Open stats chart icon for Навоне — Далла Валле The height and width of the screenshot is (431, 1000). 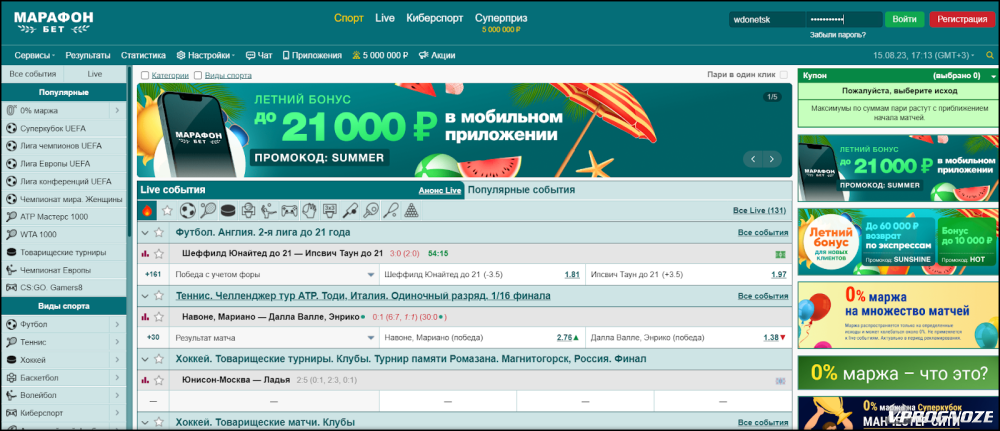click(145, 317)
